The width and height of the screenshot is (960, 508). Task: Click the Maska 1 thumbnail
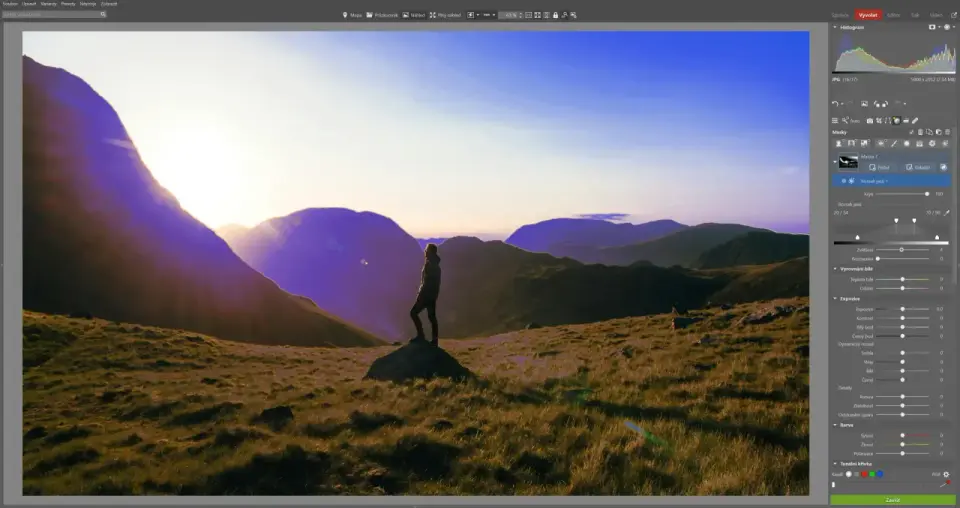pyautogui.click(x=848, y=161)
